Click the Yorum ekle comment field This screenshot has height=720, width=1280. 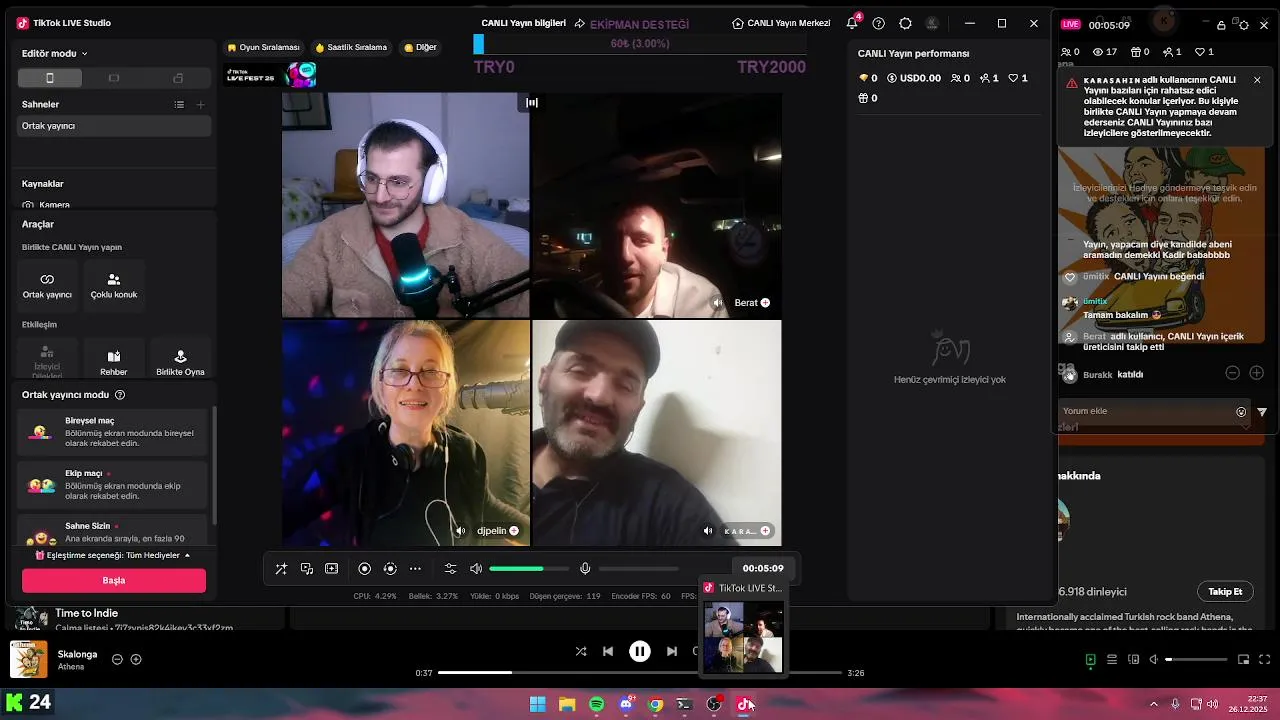[x=1146, y=411]
